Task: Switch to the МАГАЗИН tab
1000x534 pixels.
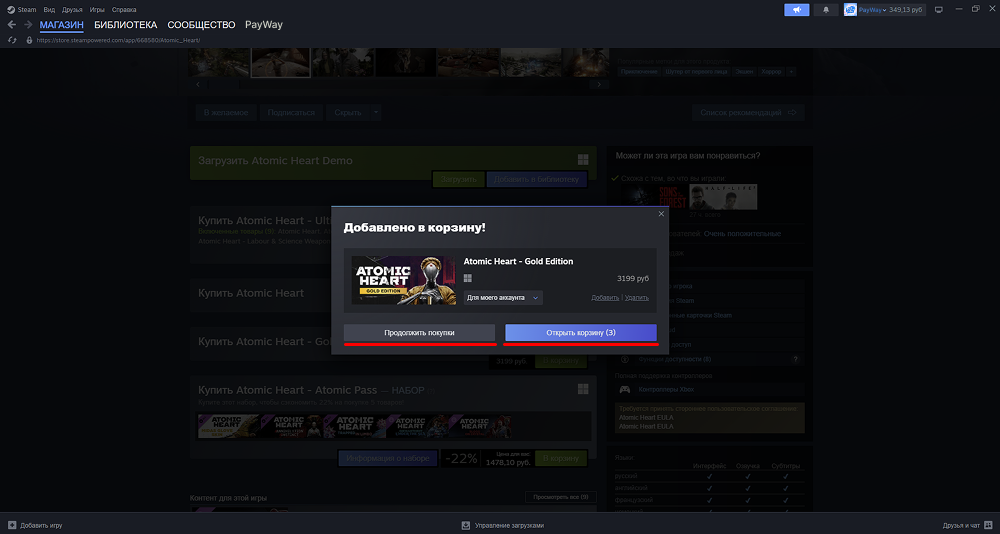Action: pyautogui.click(x=61, y=25)
